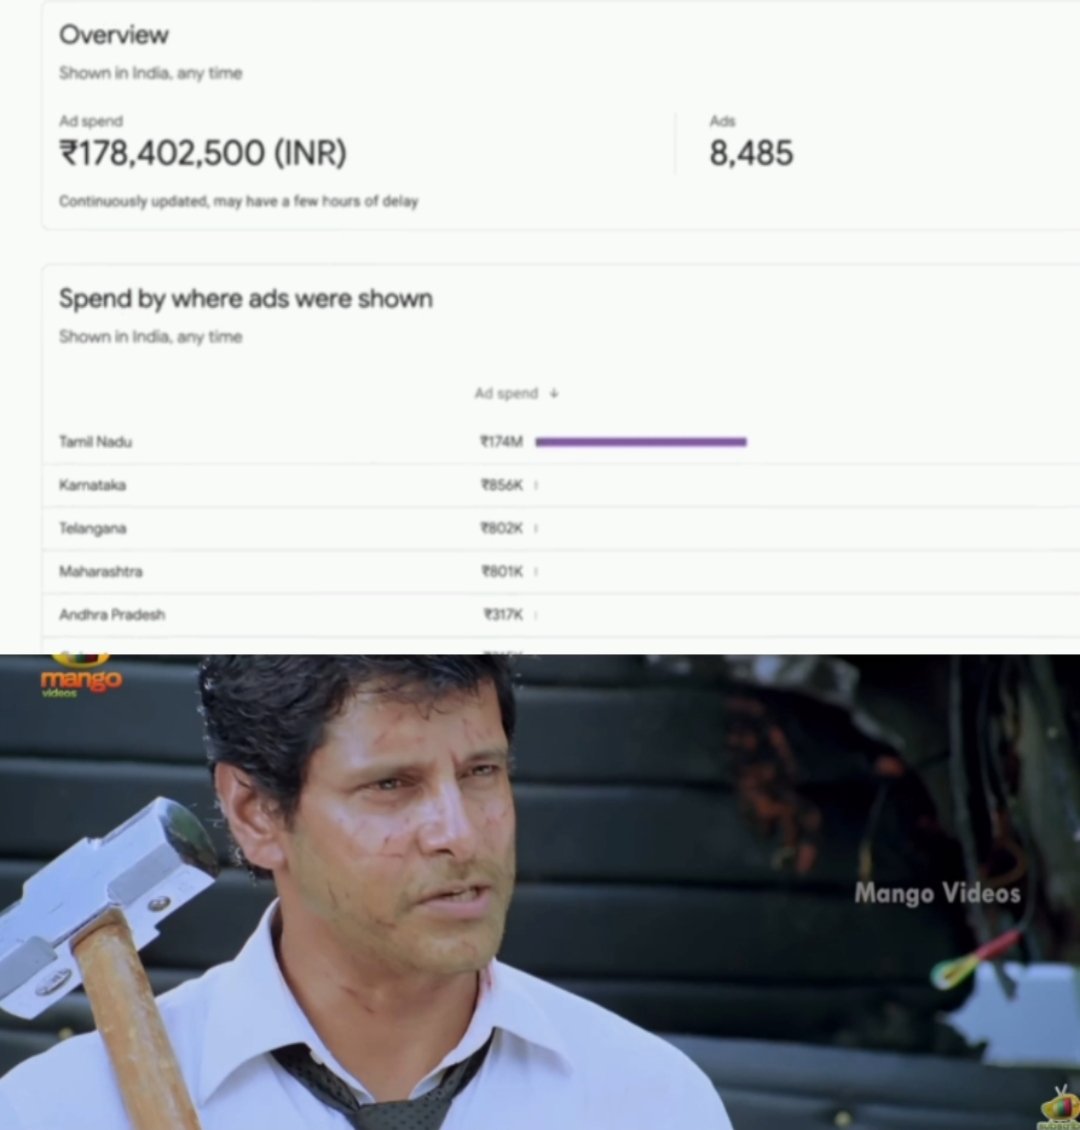Click the 8,485 ads count
This screenshot has width=1080, height=1130.
[751, 153]
